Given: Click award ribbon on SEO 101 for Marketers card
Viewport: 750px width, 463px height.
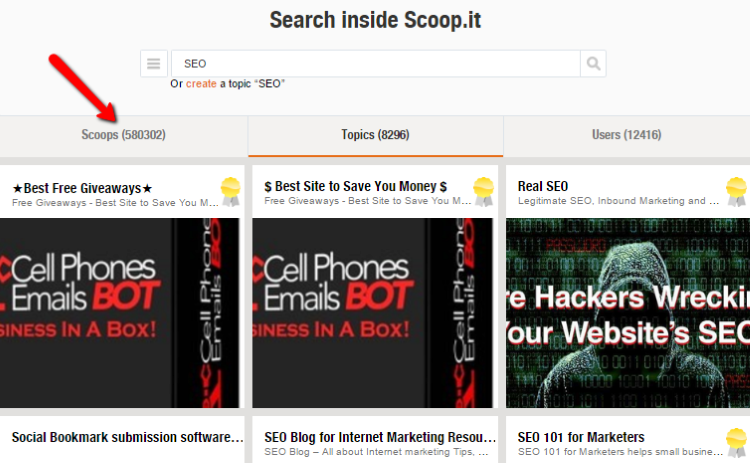Looking at the screenshot, I should [x=736, y=442].
